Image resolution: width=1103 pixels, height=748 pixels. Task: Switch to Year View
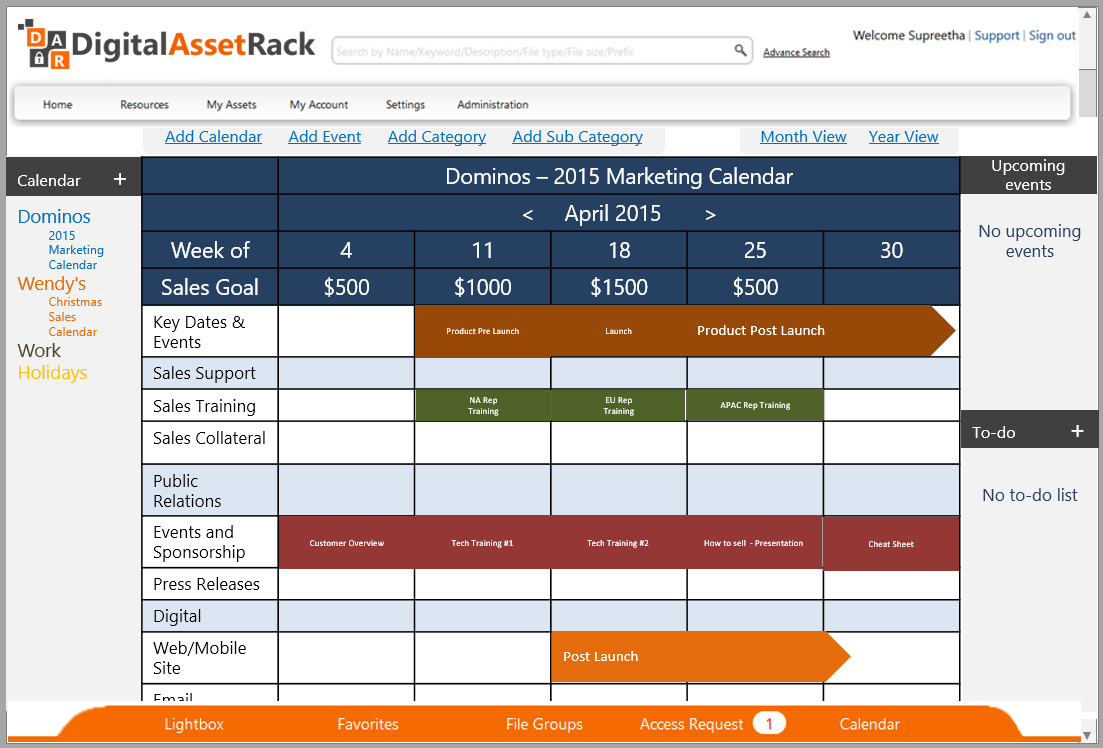(903, 137)
